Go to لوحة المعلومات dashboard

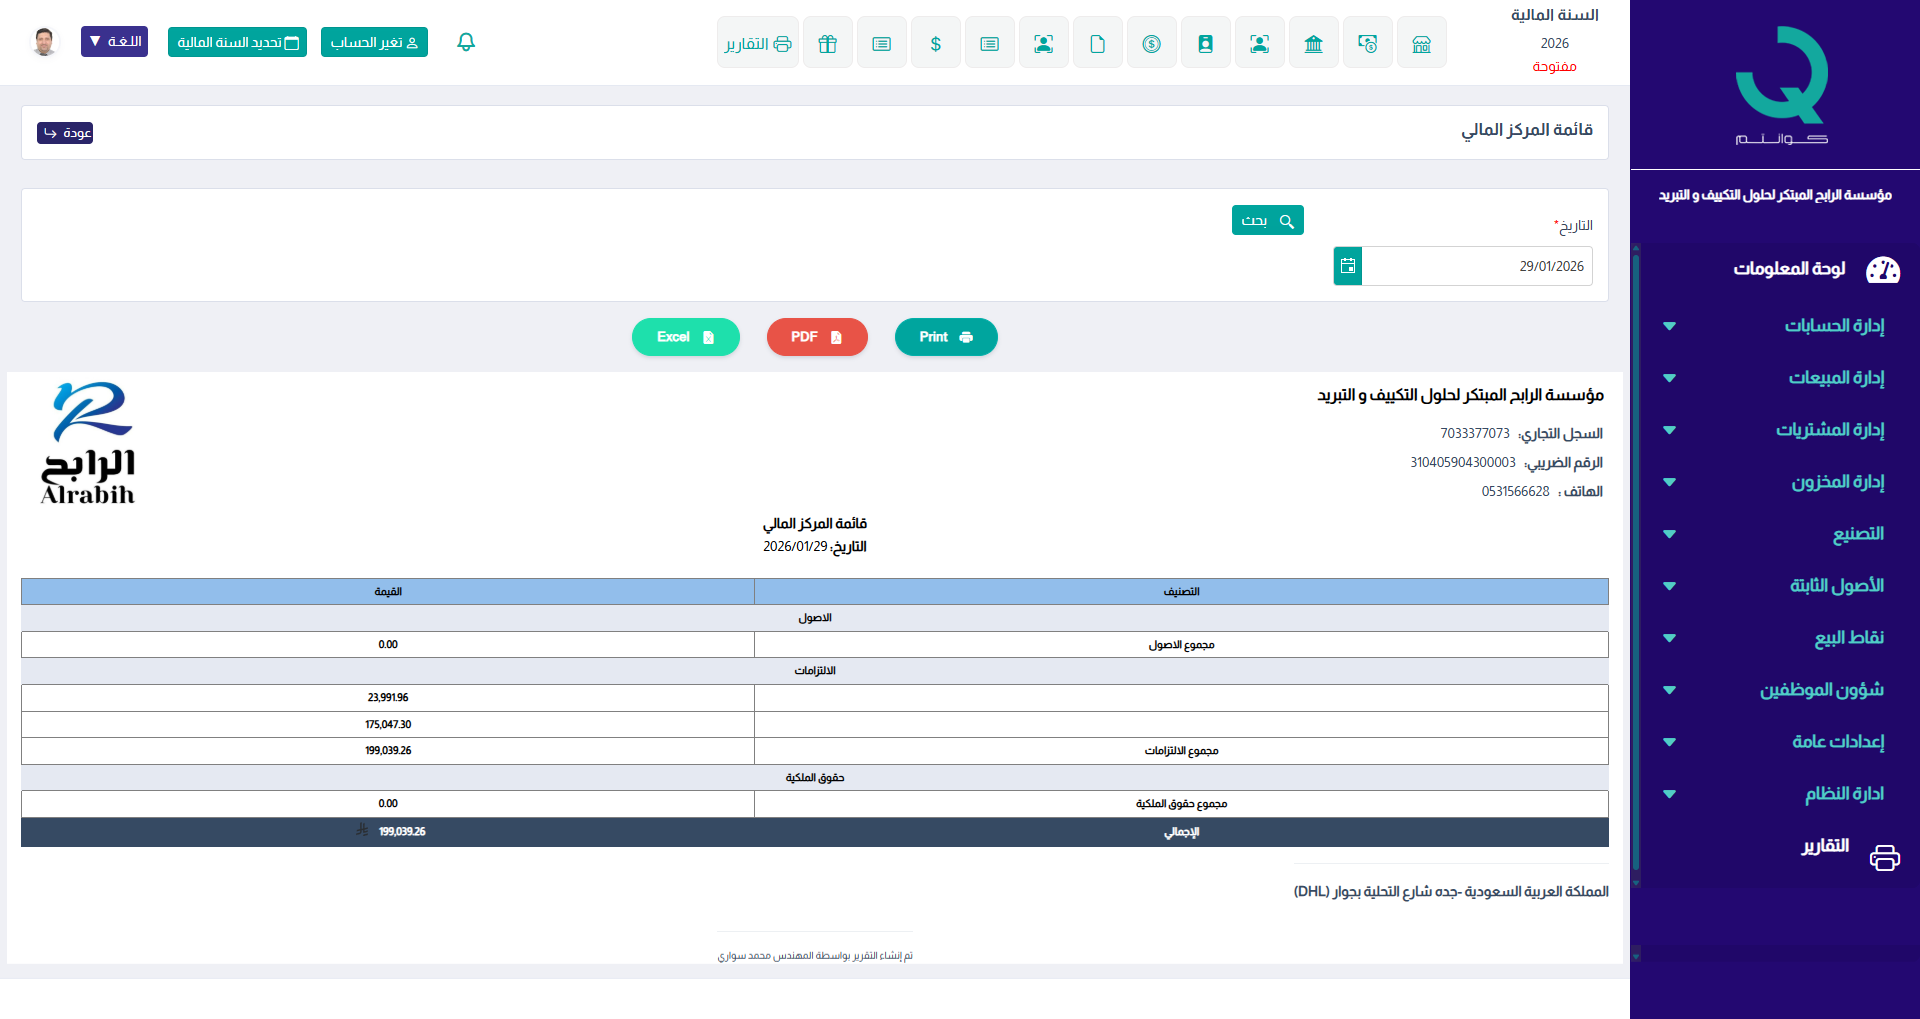[1790, 269]
